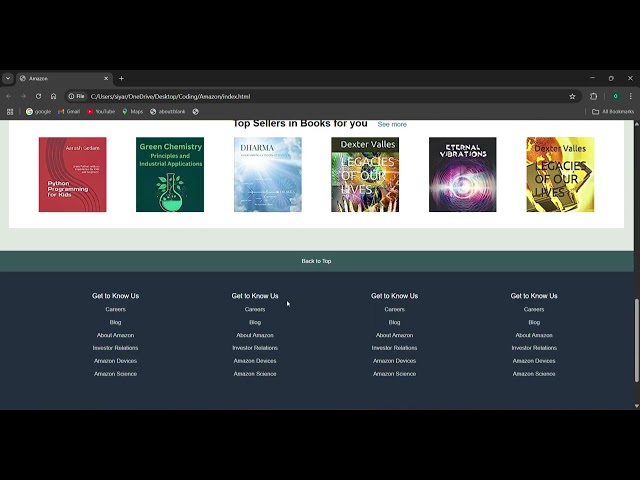Image resolution: width=640 pixels, height=480 pixels.
Task: Open the Gmail bookmark
Action: coord(69,111)
